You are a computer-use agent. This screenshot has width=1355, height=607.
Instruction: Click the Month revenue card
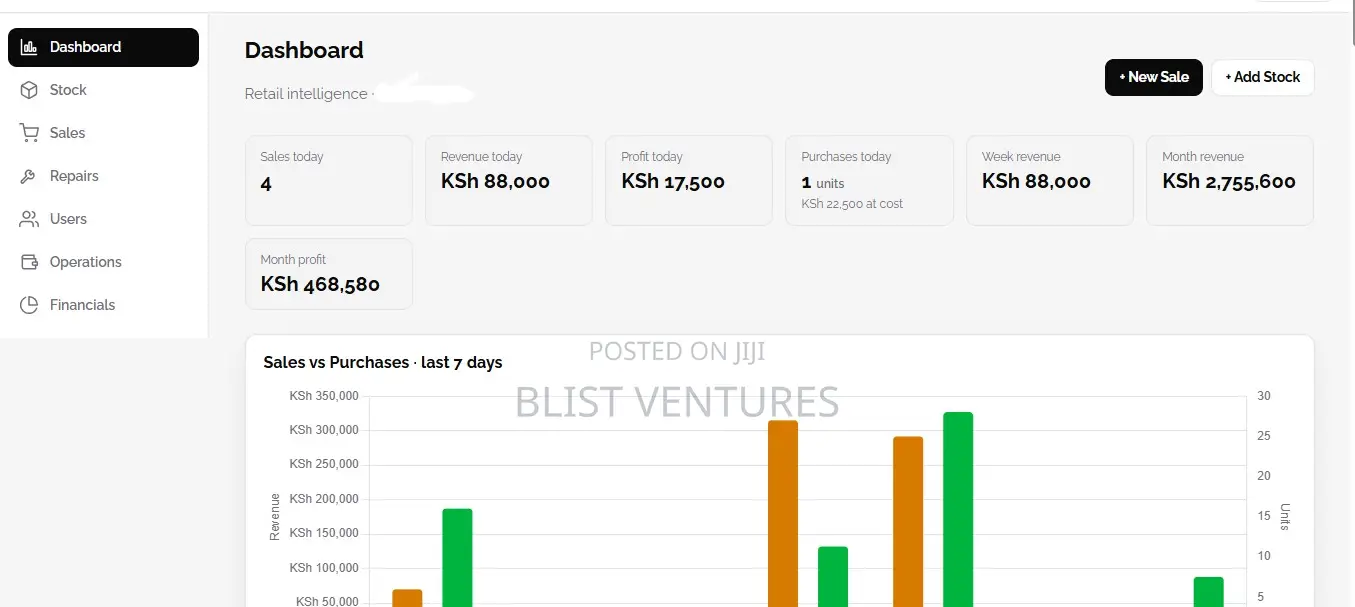1230,181
